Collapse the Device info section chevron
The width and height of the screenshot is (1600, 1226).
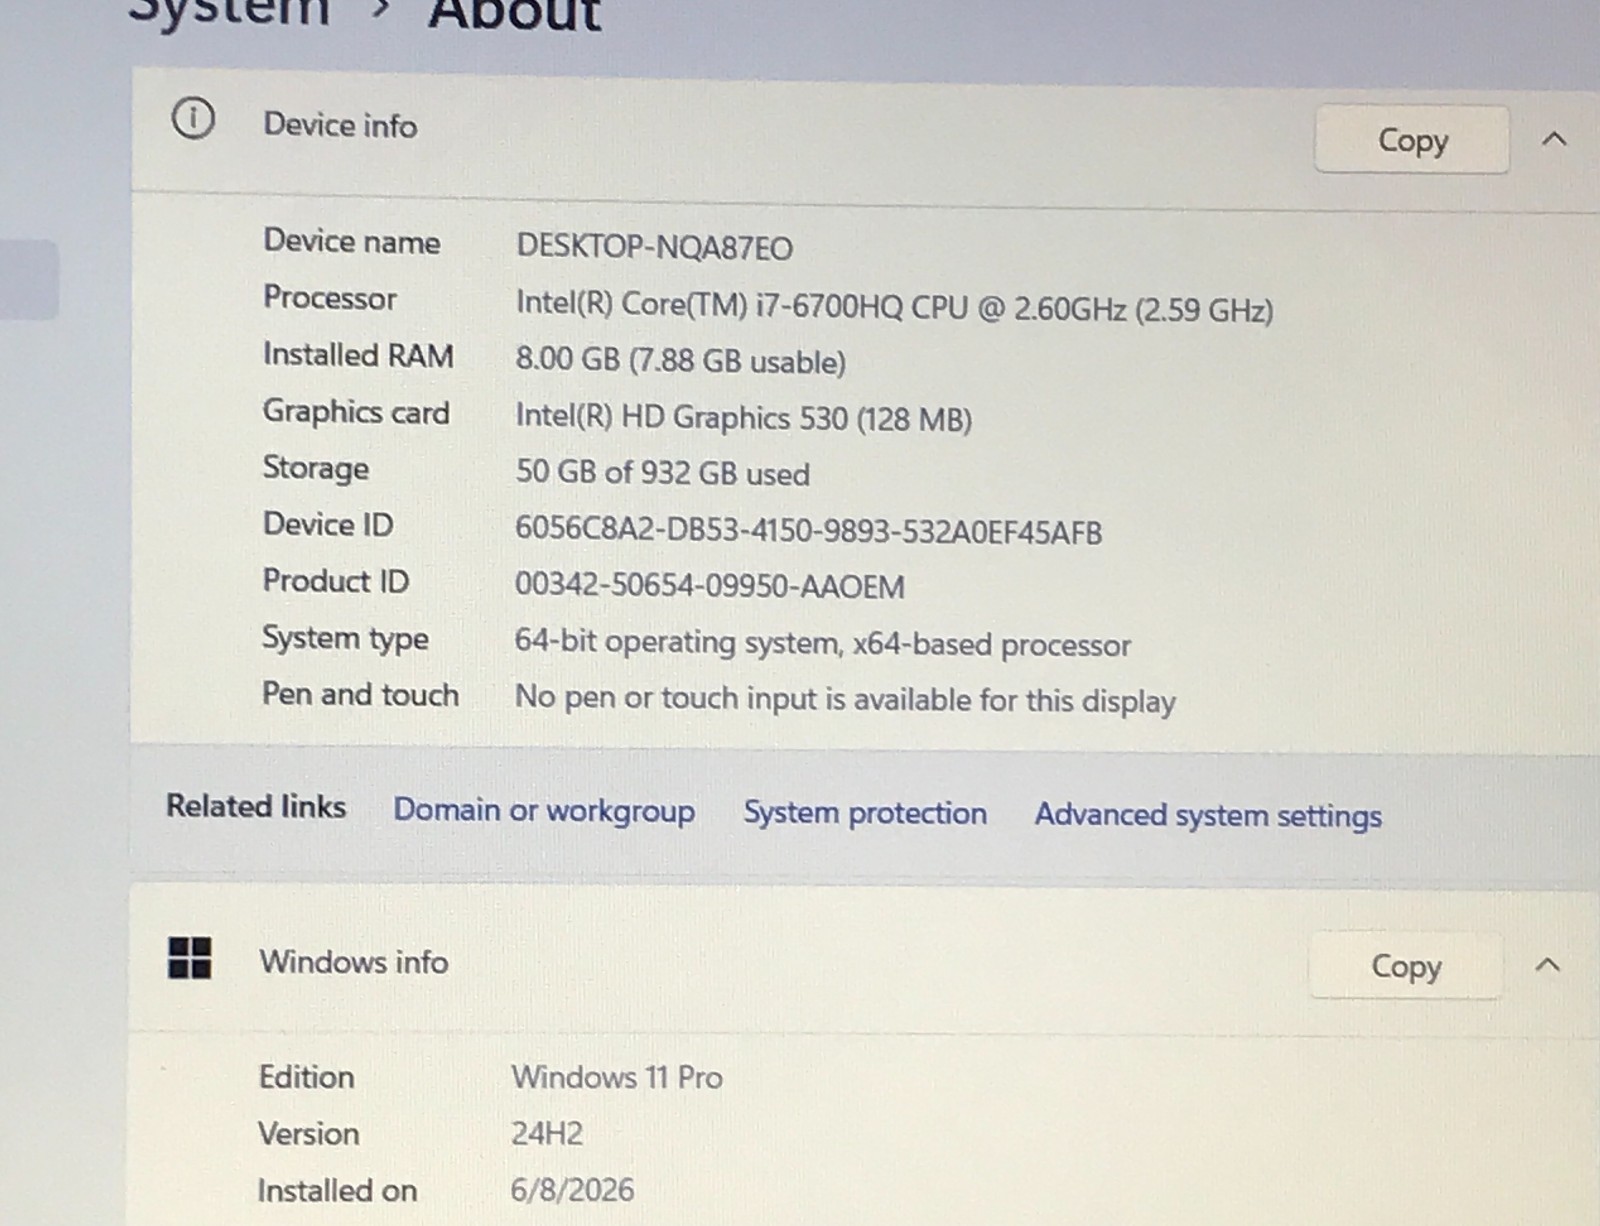pyautogui.click(x=1554, y=139)
